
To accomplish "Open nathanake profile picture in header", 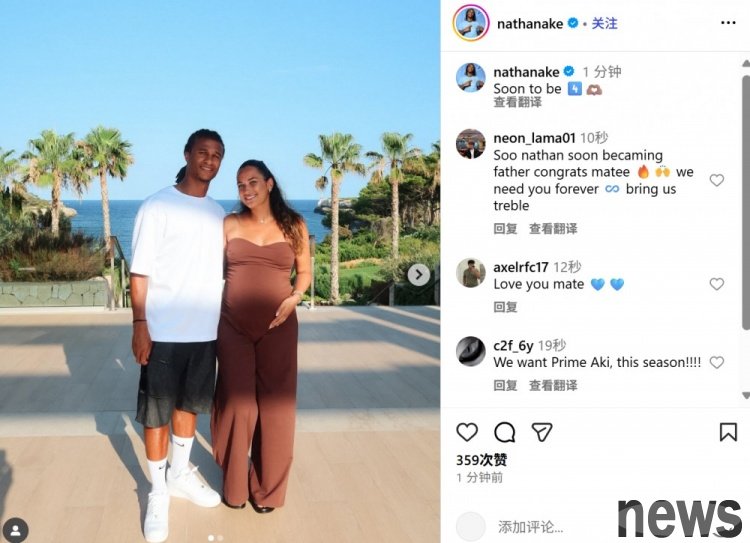I will click(x=471, y=23).
